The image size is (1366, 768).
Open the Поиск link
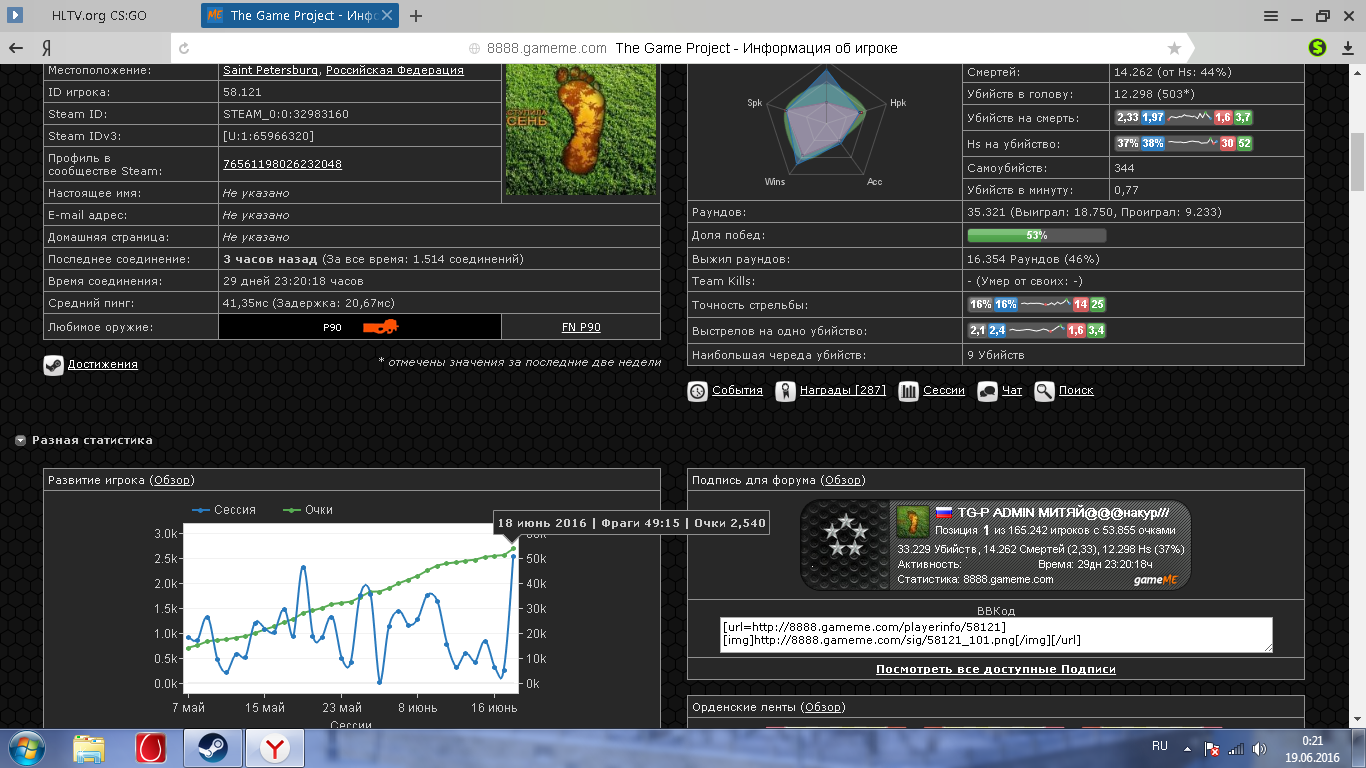[1076, 391]
